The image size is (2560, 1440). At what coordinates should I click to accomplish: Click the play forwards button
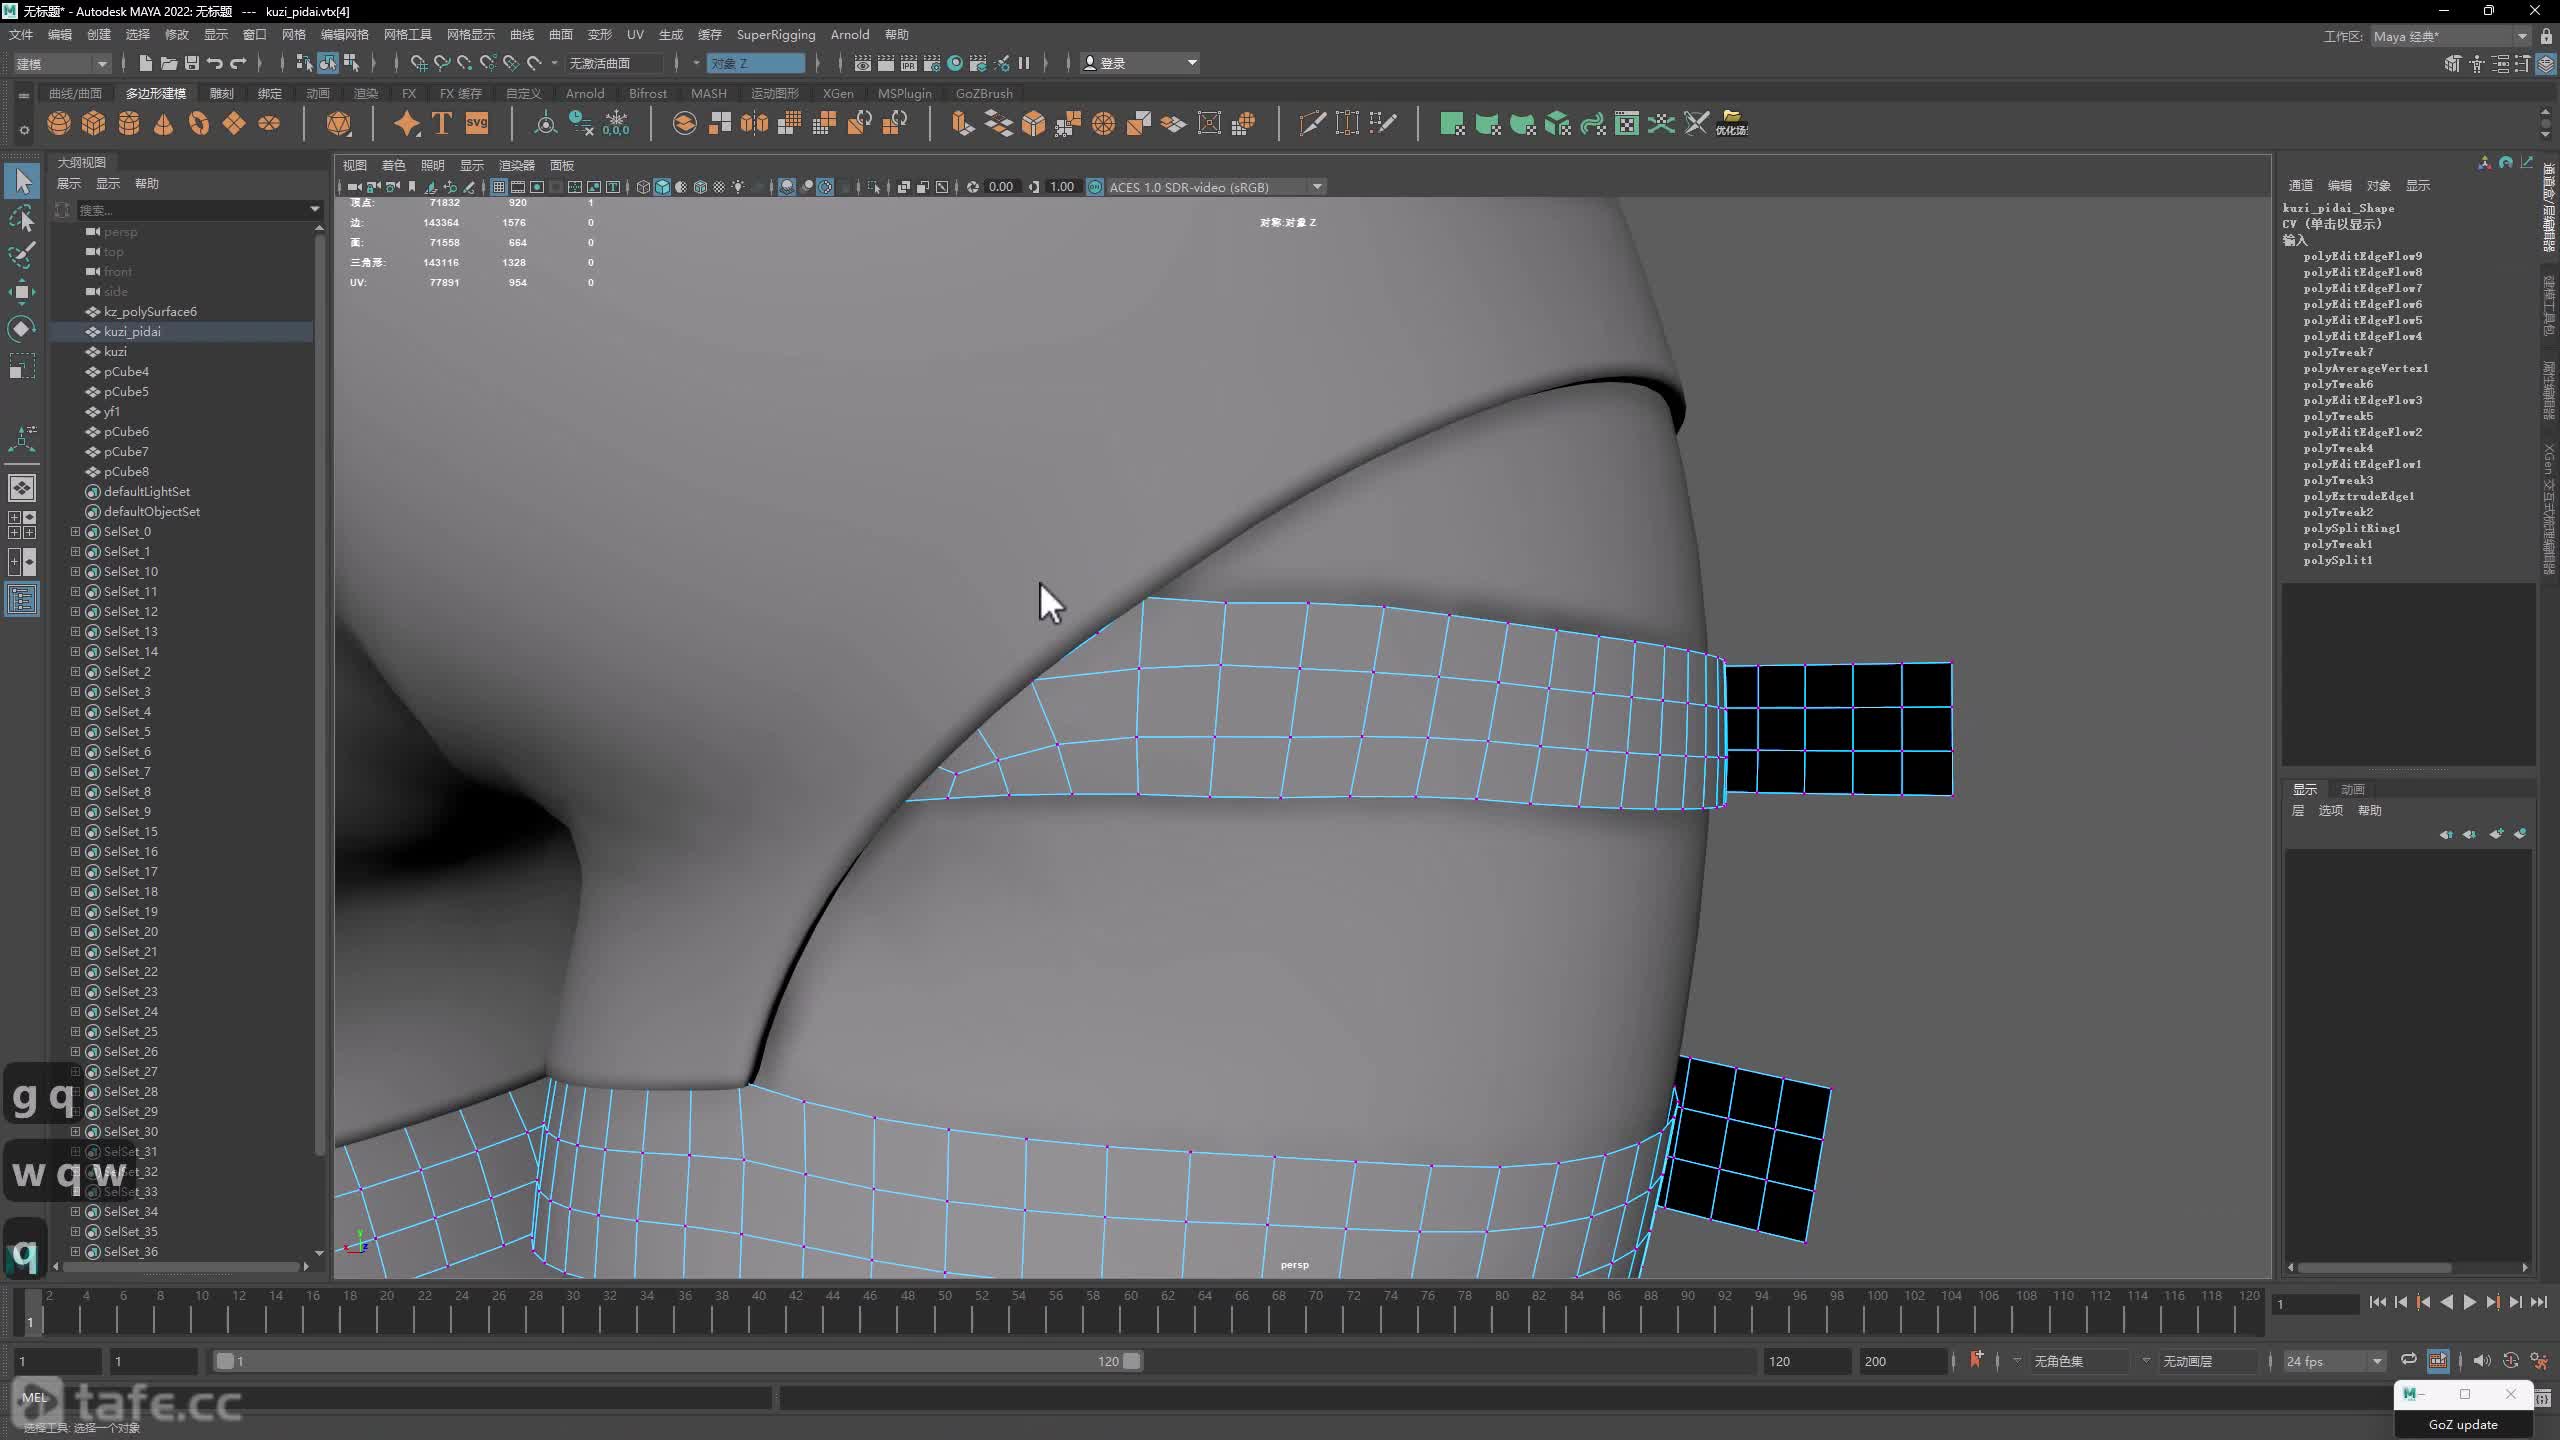[x=2469, y=1302]
